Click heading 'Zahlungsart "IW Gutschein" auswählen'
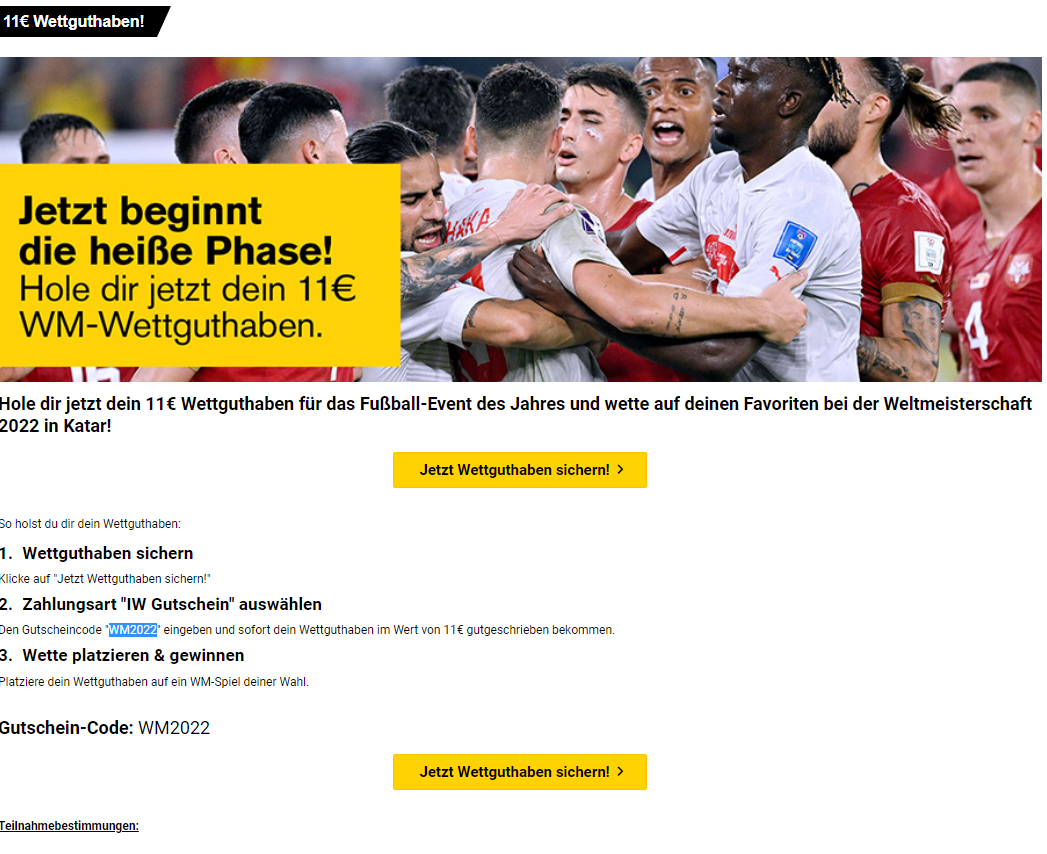 coord(172,604)
